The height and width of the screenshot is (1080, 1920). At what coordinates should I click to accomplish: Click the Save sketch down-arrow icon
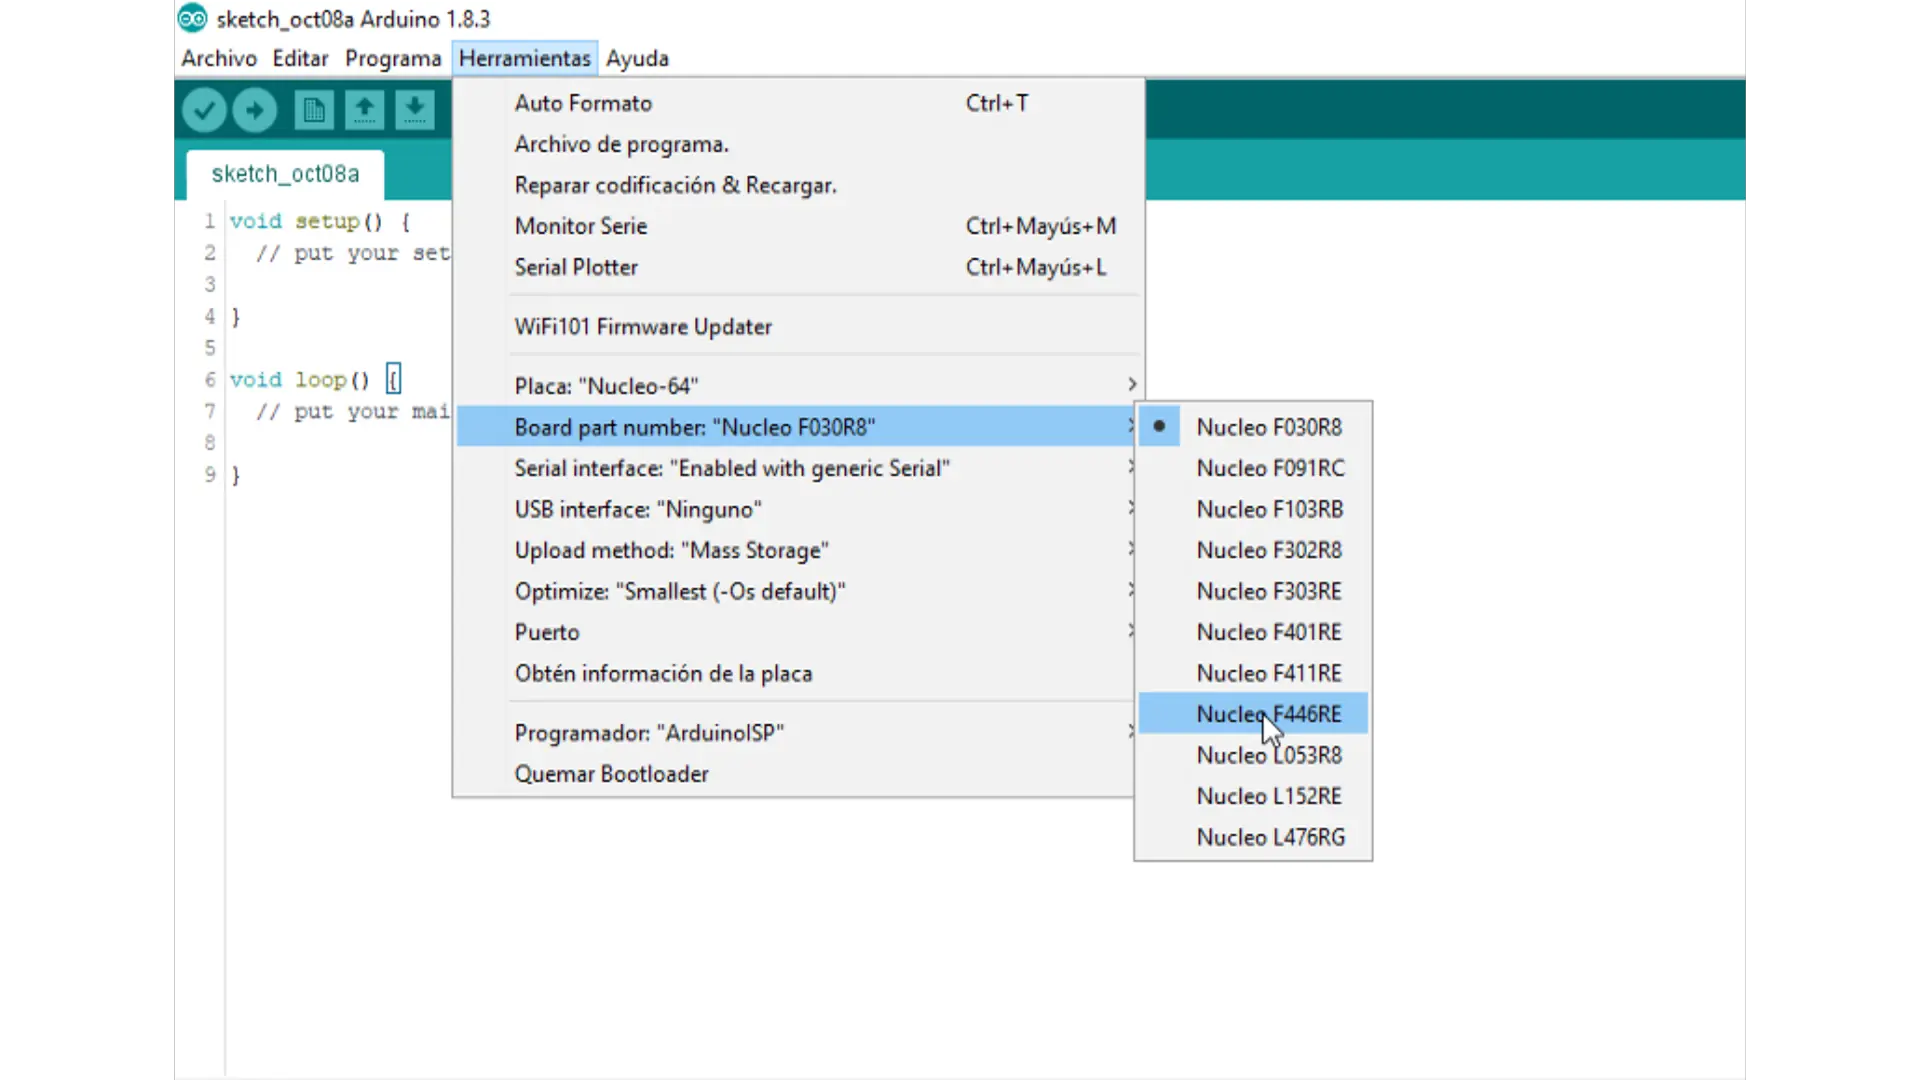click(x=414, y=110)
